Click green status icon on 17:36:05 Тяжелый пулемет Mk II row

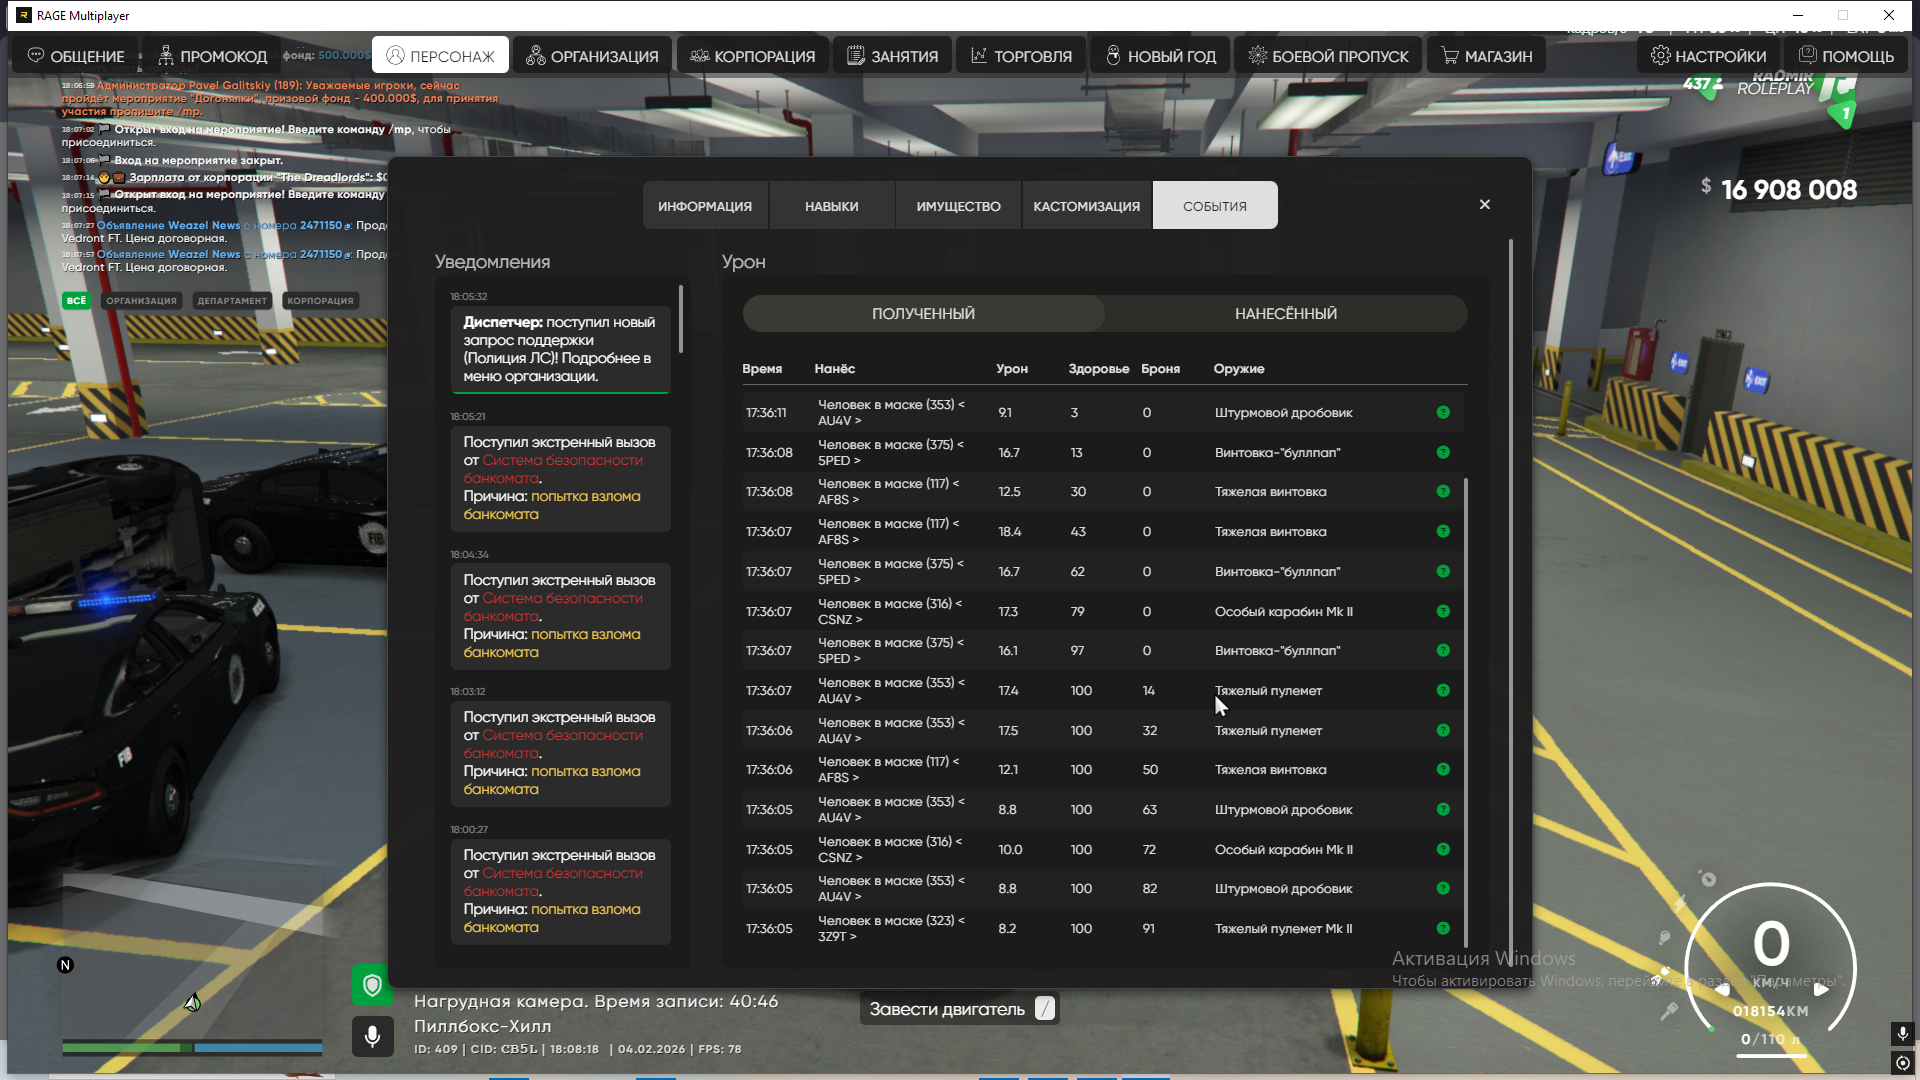click(x=1443, y=928)
